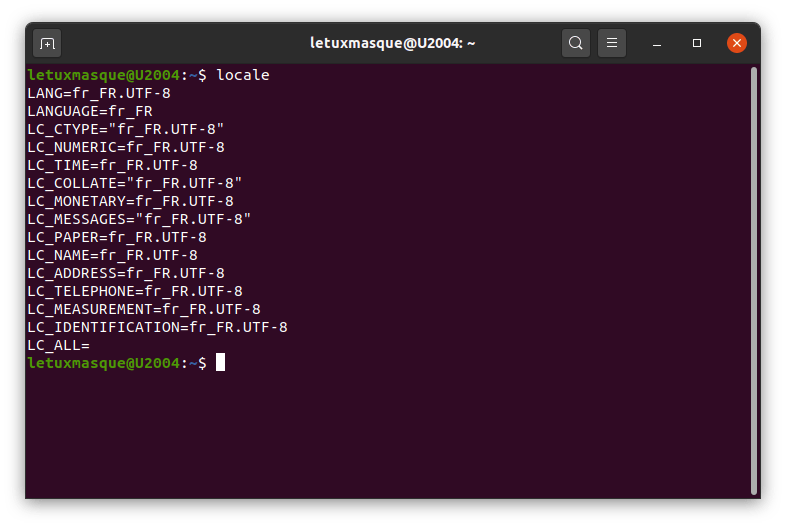Viewport: 786px width, 527px height.
Task: Click the LANGUAGE=fr_FR output line
Action: 90,111
